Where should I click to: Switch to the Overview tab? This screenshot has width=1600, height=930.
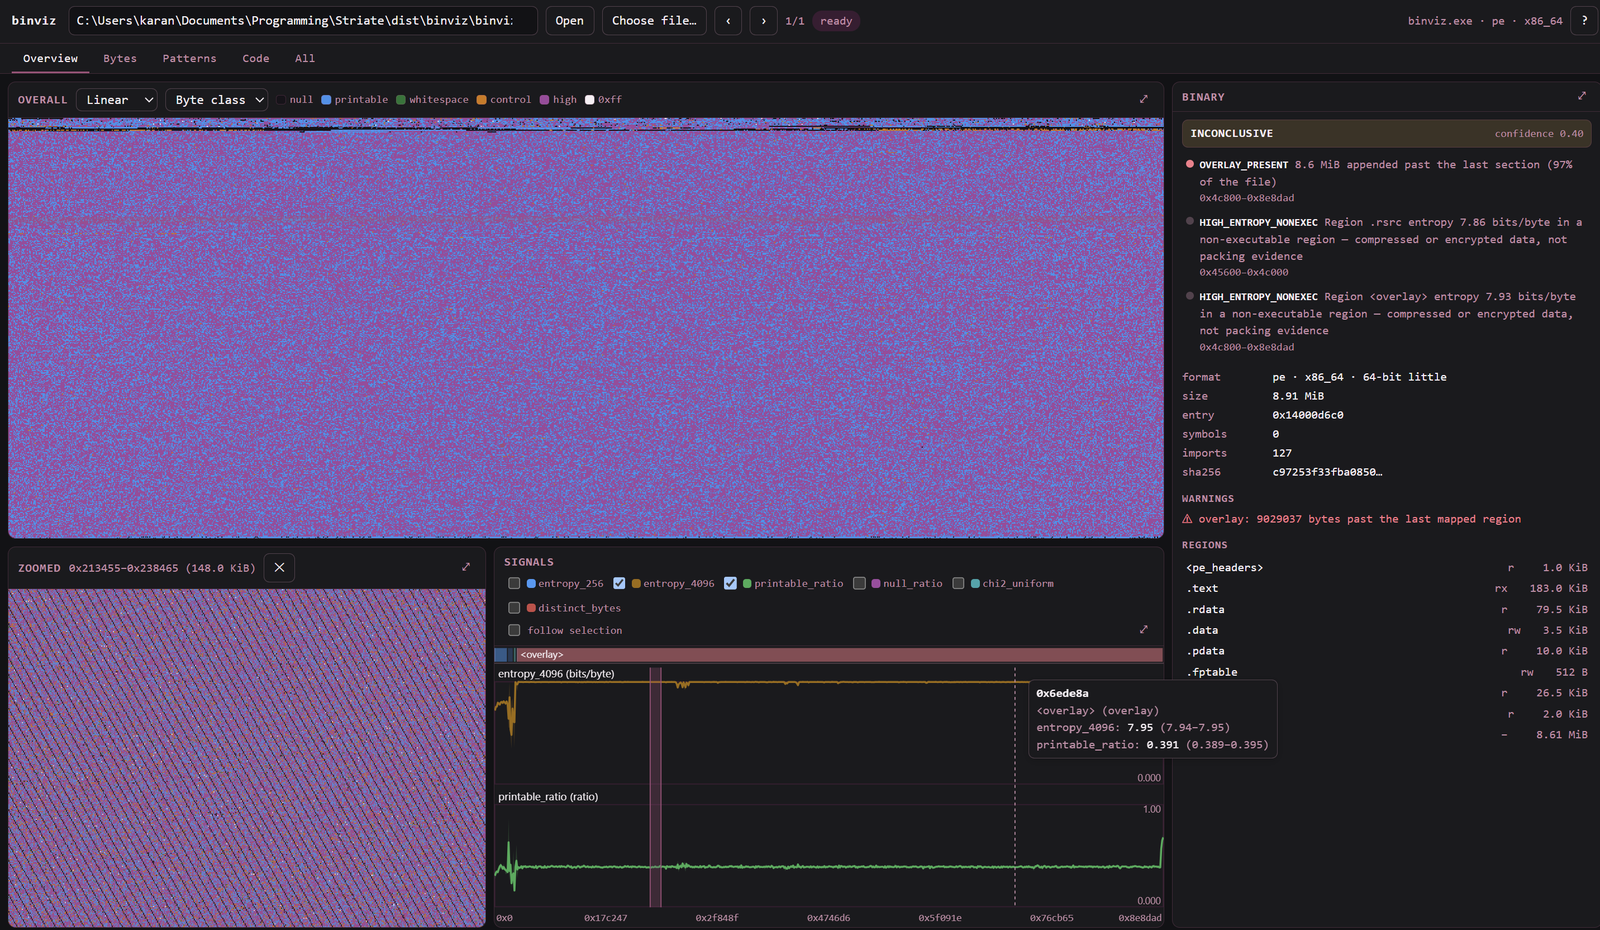pyautogui.click(x=51, y=59)
